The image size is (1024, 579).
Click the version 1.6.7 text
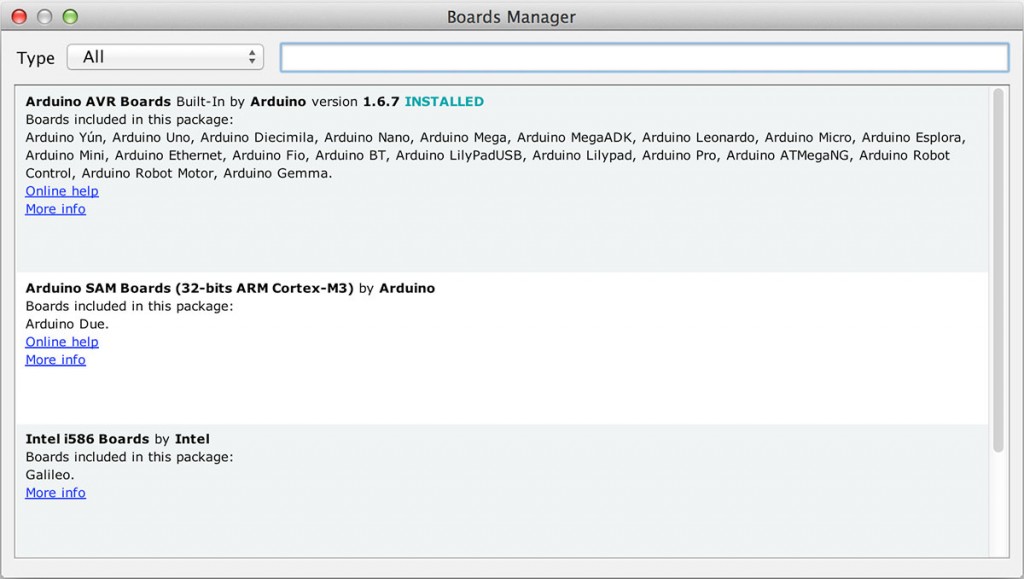pos(355,102)
